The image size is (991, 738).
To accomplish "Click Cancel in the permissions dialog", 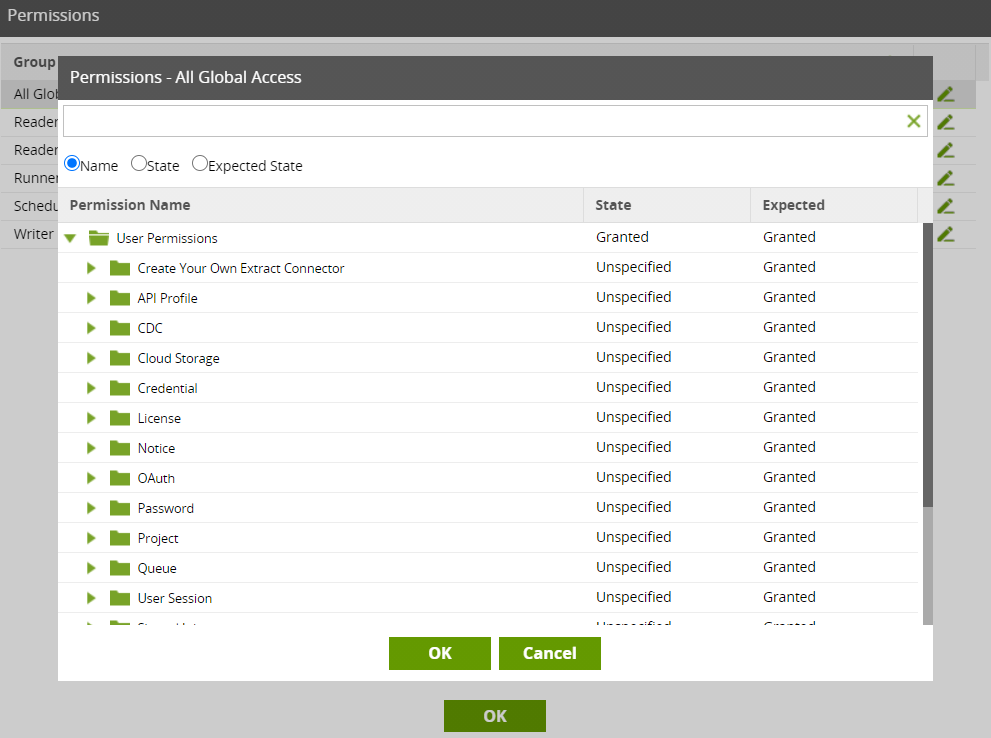I will coord(550,653).
